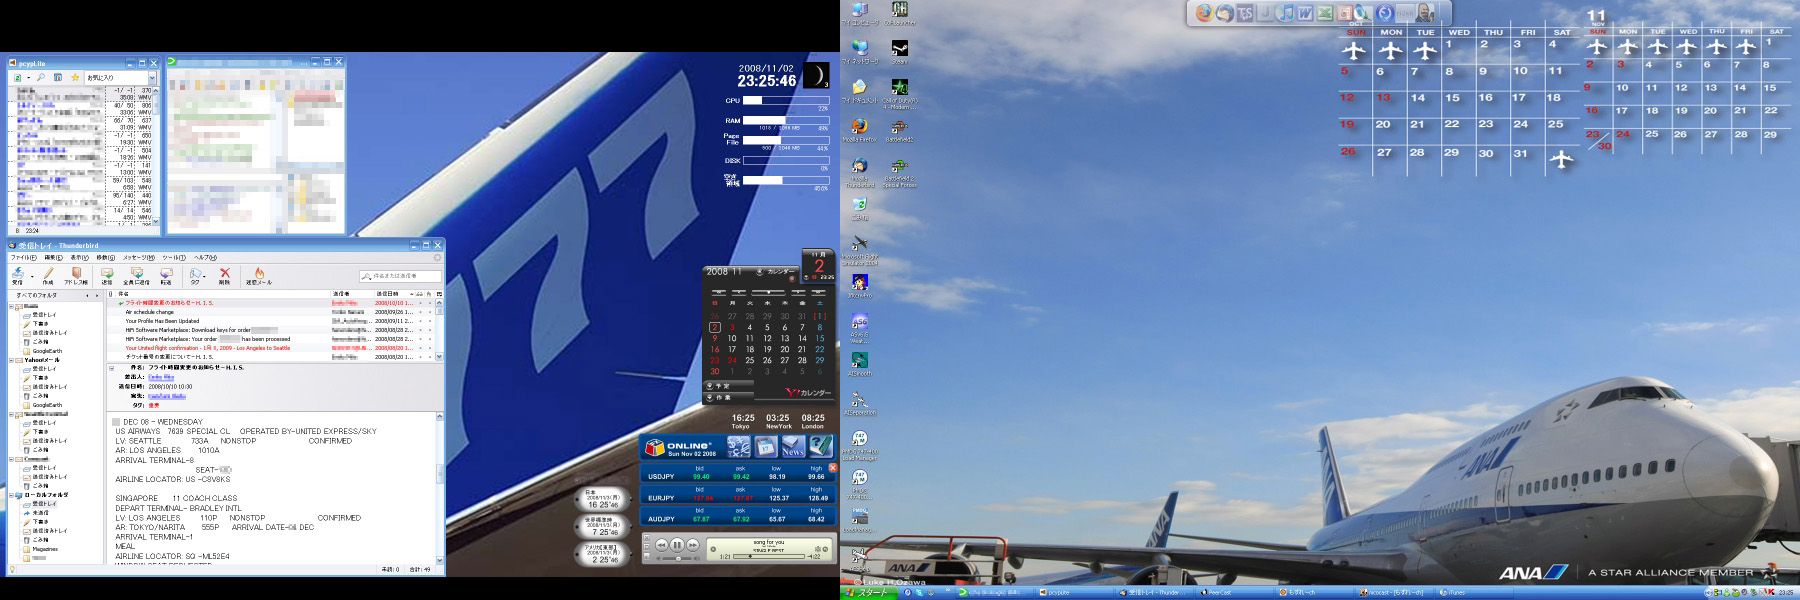The height and width of the screenshot is (600, 1800).
Task: Skip to next track in music widget
Action: click(x=693, y=545)
